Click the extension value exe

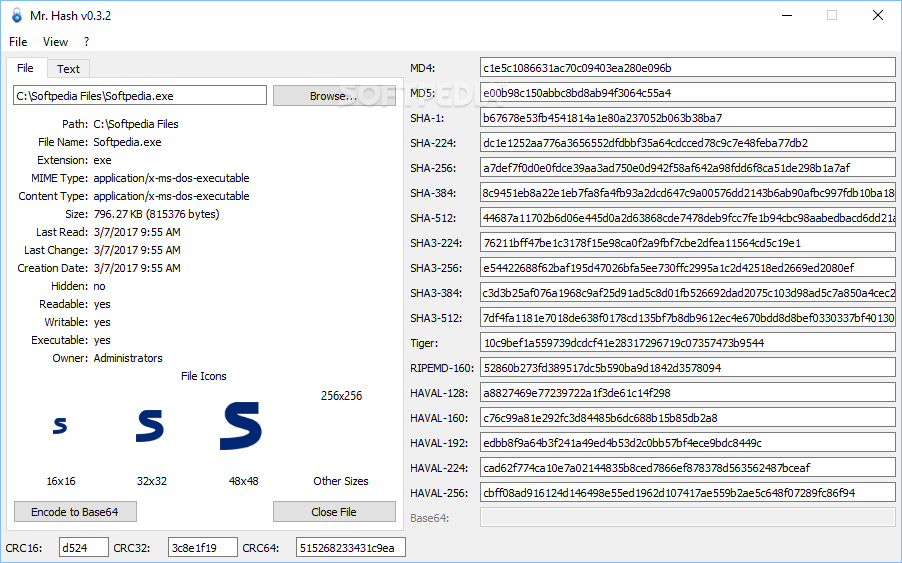pyautogui.click(x=102, y=160)
